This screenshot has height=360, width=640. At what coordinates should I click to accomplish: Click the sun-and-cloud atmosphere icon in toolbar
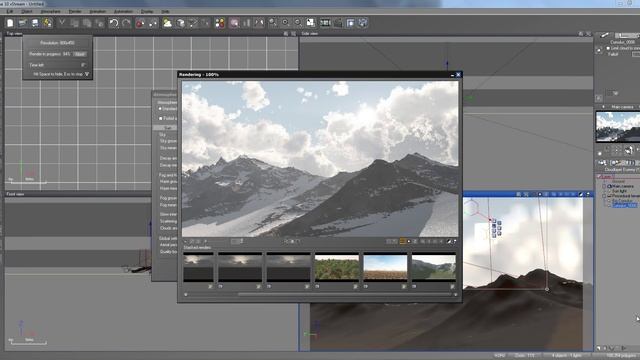pos(167,23)
